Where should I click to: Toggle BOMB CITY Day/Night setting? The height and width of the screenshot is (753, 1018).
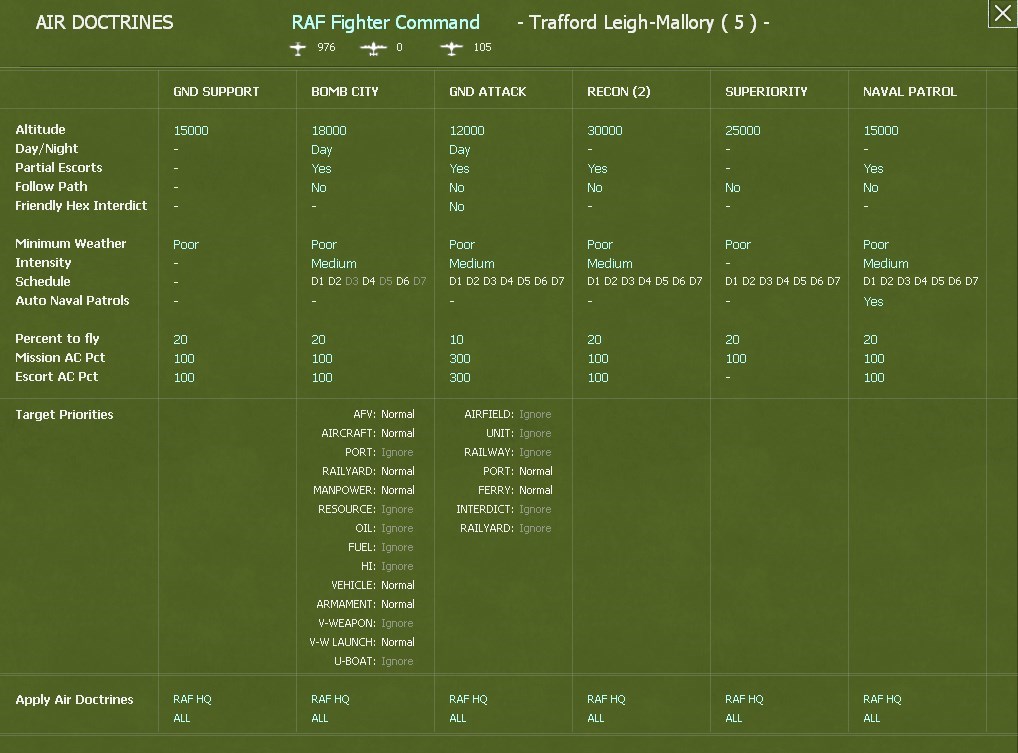click(321, 150)
